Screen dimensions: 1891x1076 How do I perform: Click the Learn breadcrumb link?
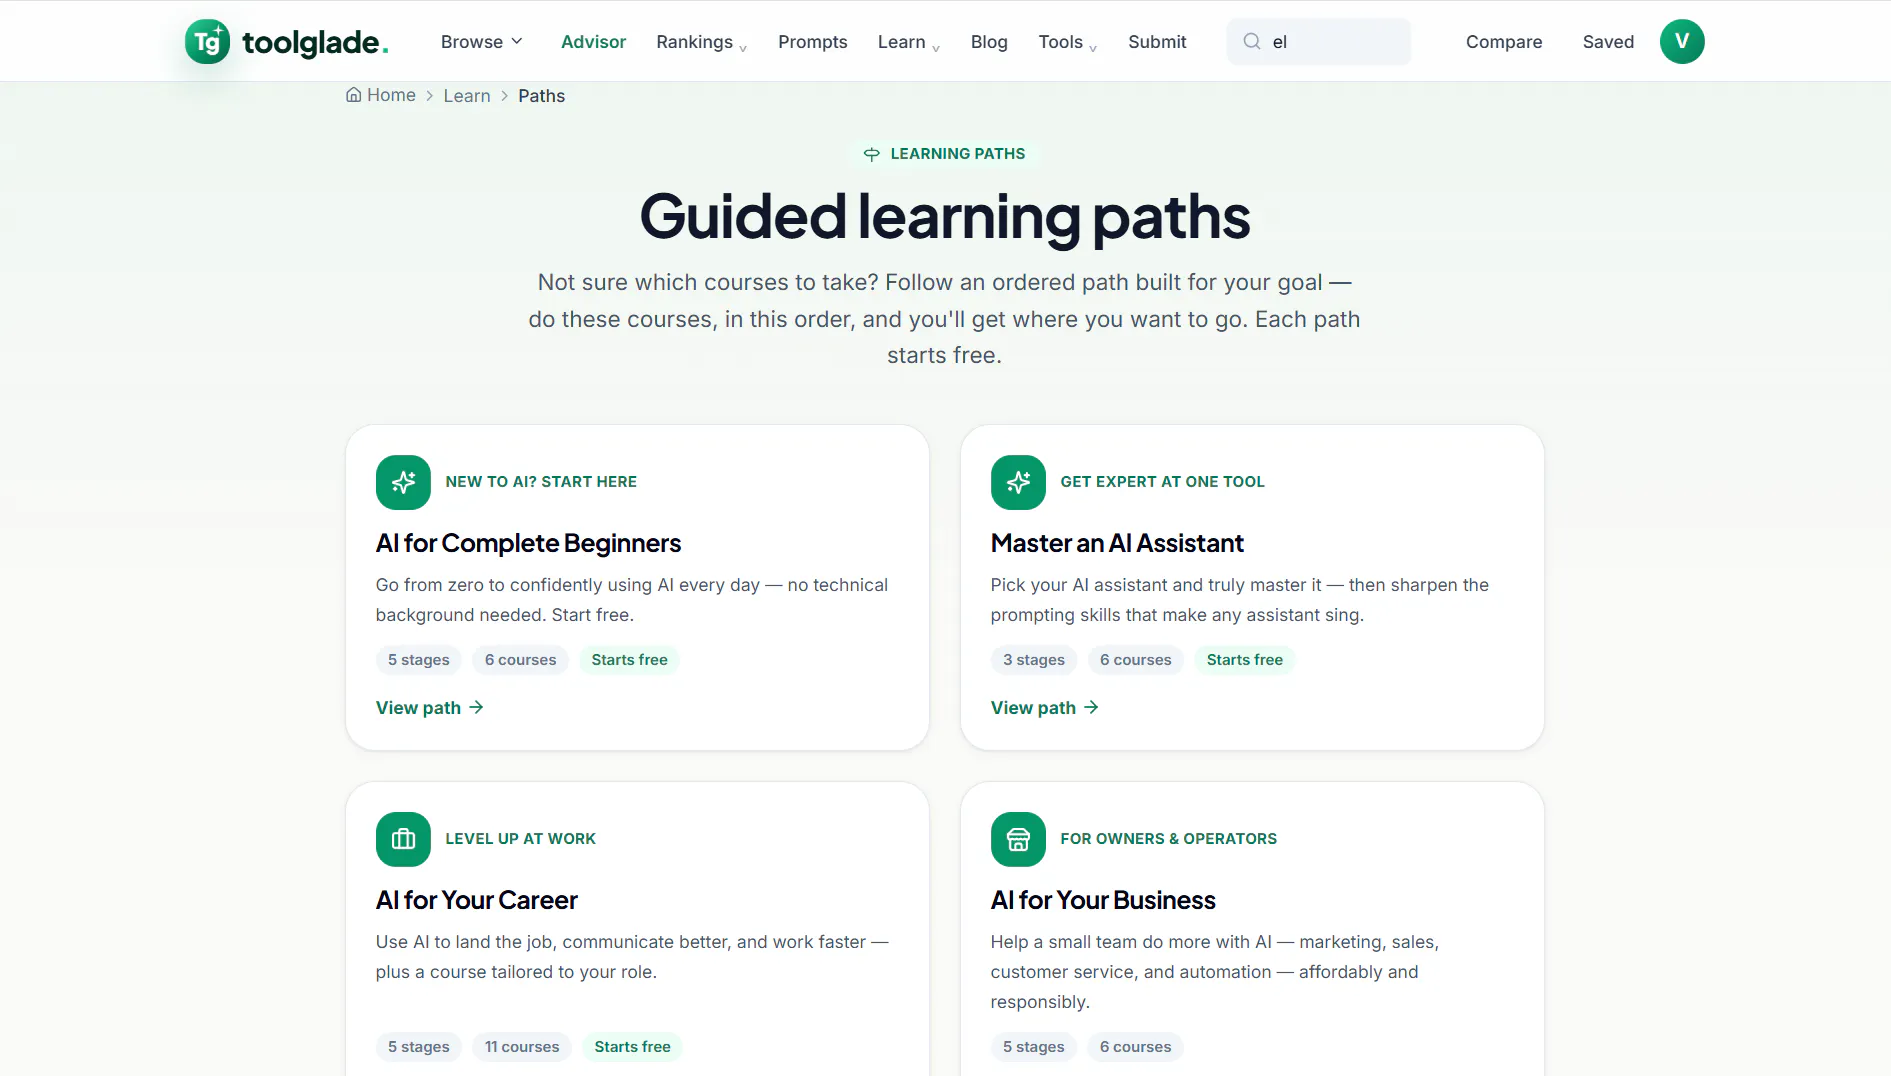pos(467,96)
